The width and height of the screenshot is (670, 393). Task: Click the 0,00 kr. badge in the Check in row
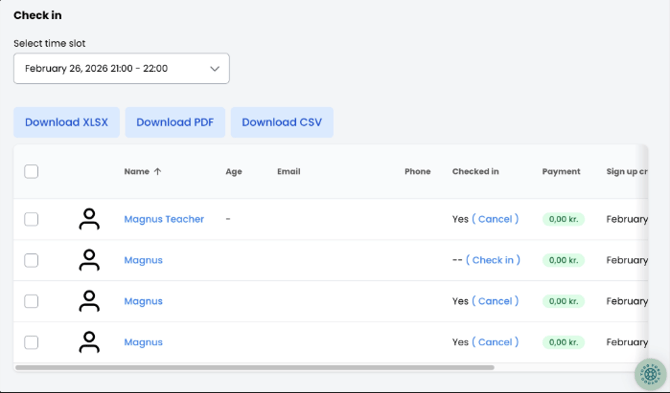564,260
